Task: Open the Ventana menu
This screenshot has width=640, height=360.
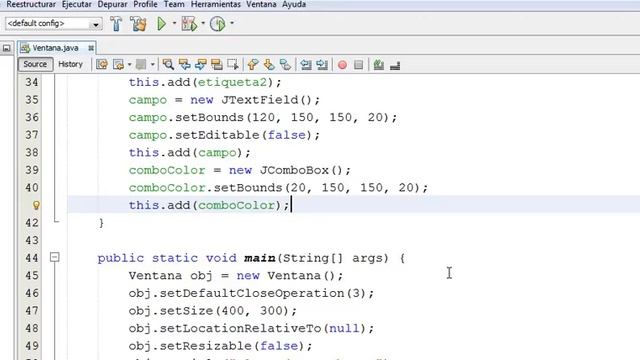Action: pos(261,4)
